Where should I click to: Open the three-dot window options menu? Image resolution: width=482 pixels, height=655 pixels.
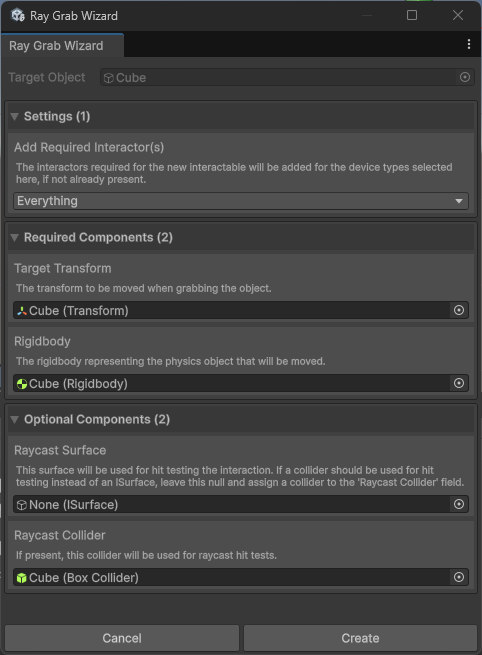point(469,44)
